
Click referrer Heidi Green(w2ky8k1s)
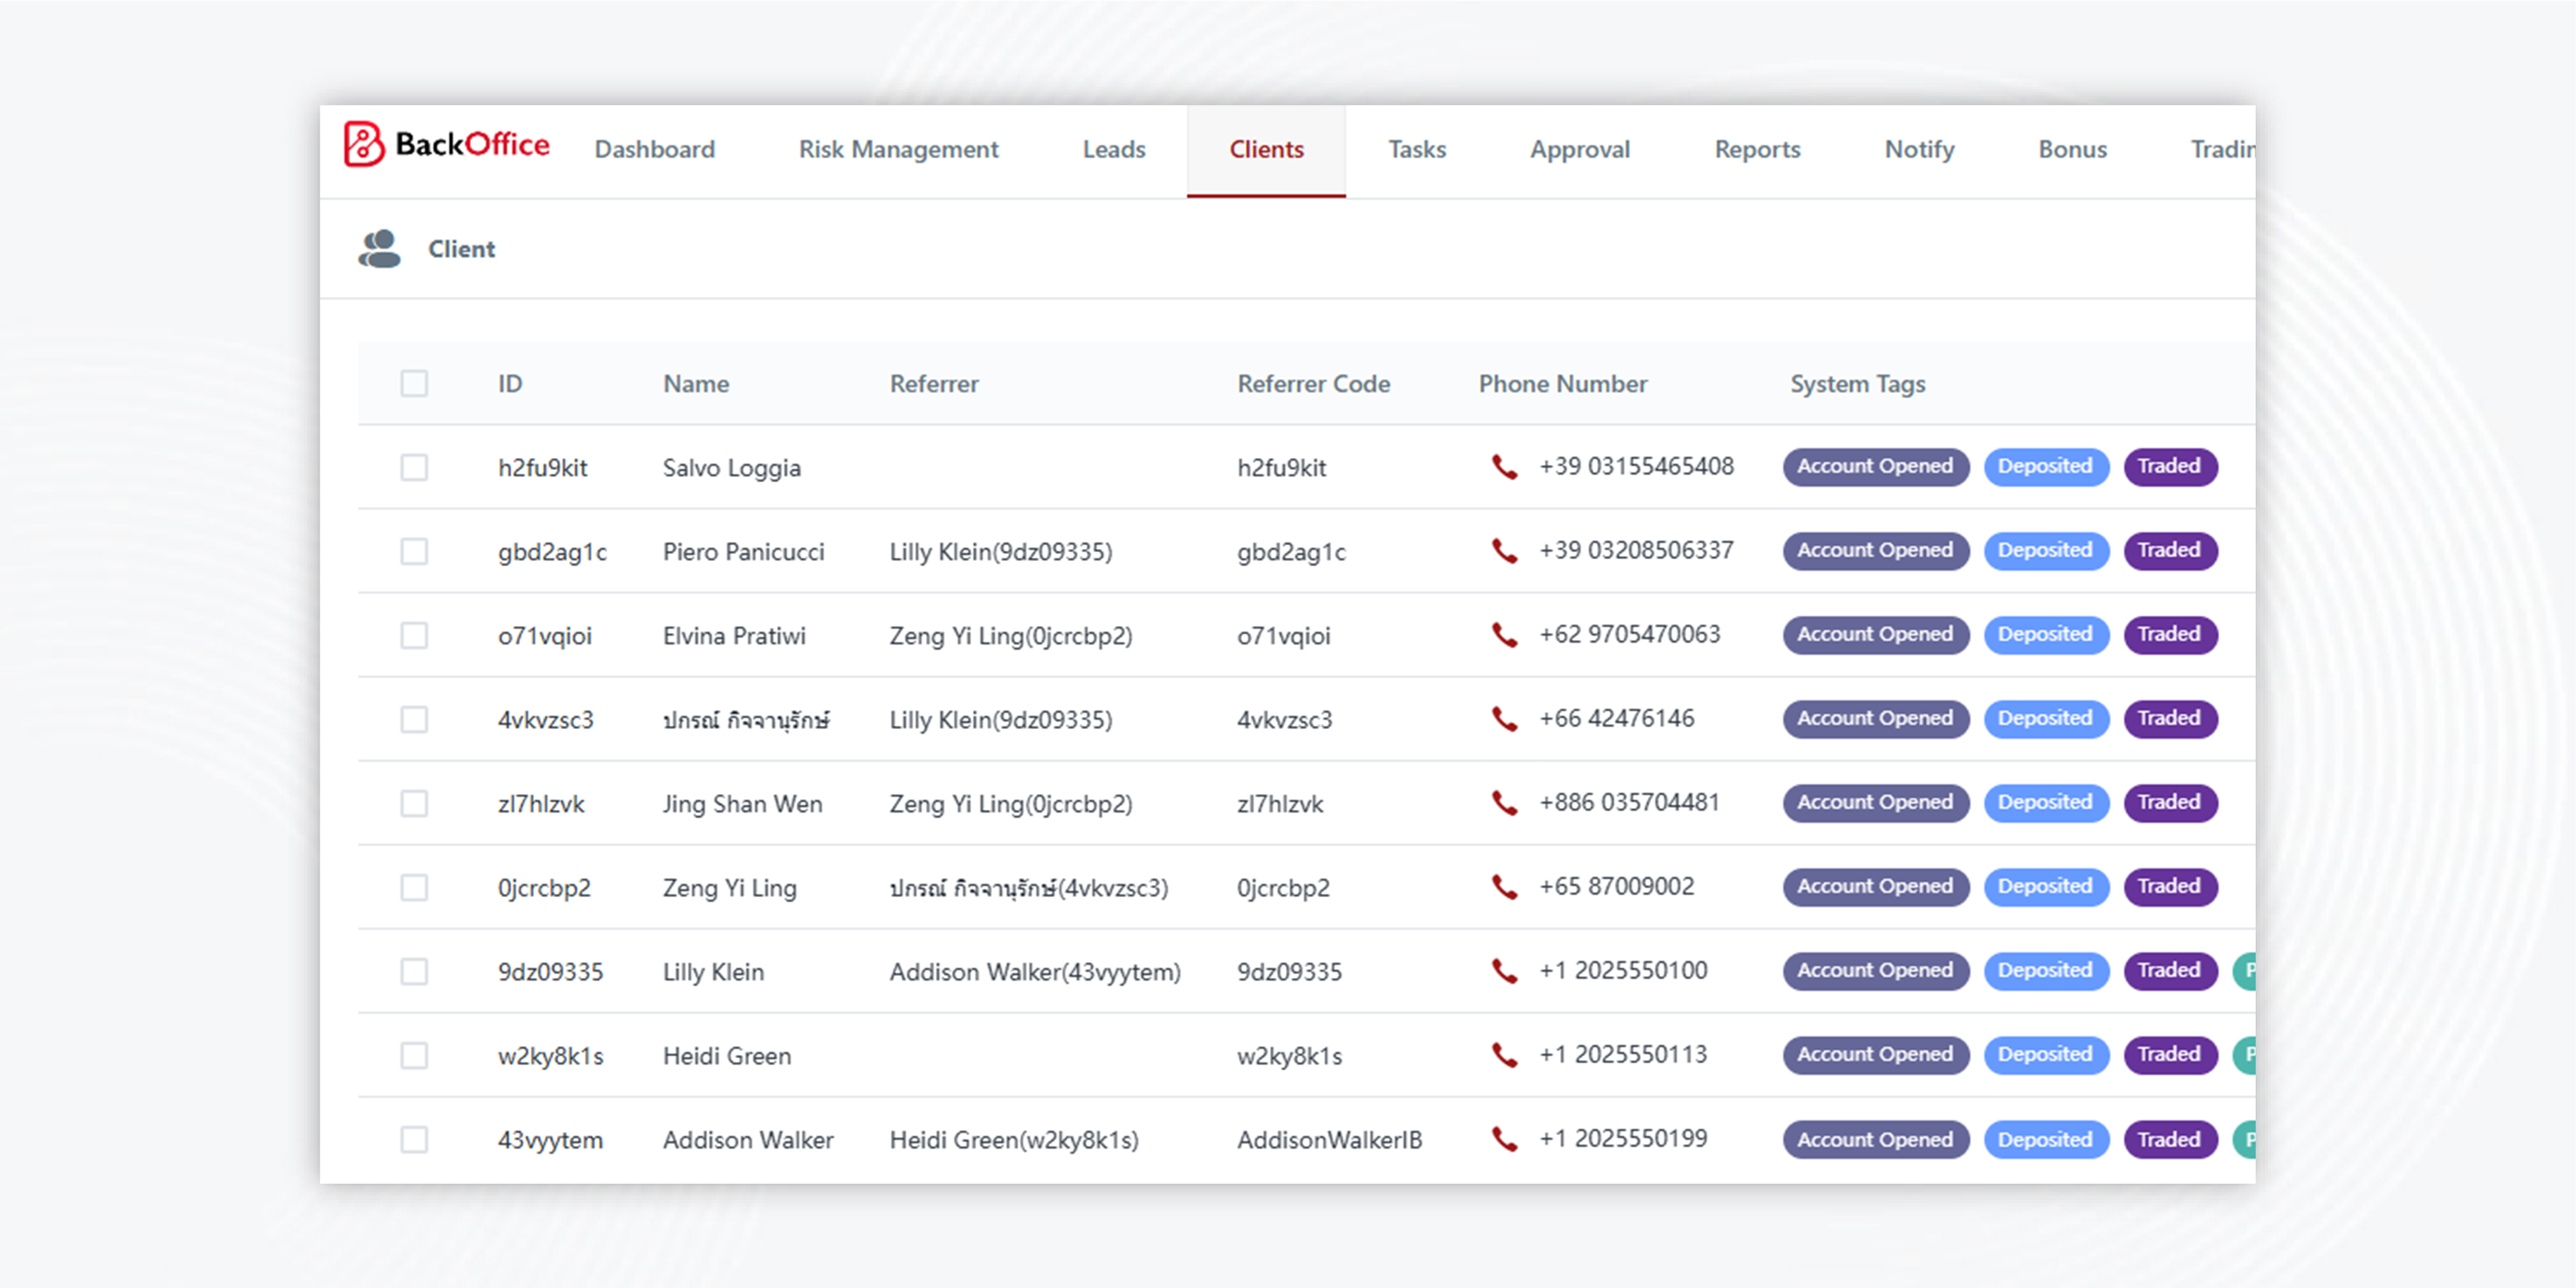coord(1014,1140)
